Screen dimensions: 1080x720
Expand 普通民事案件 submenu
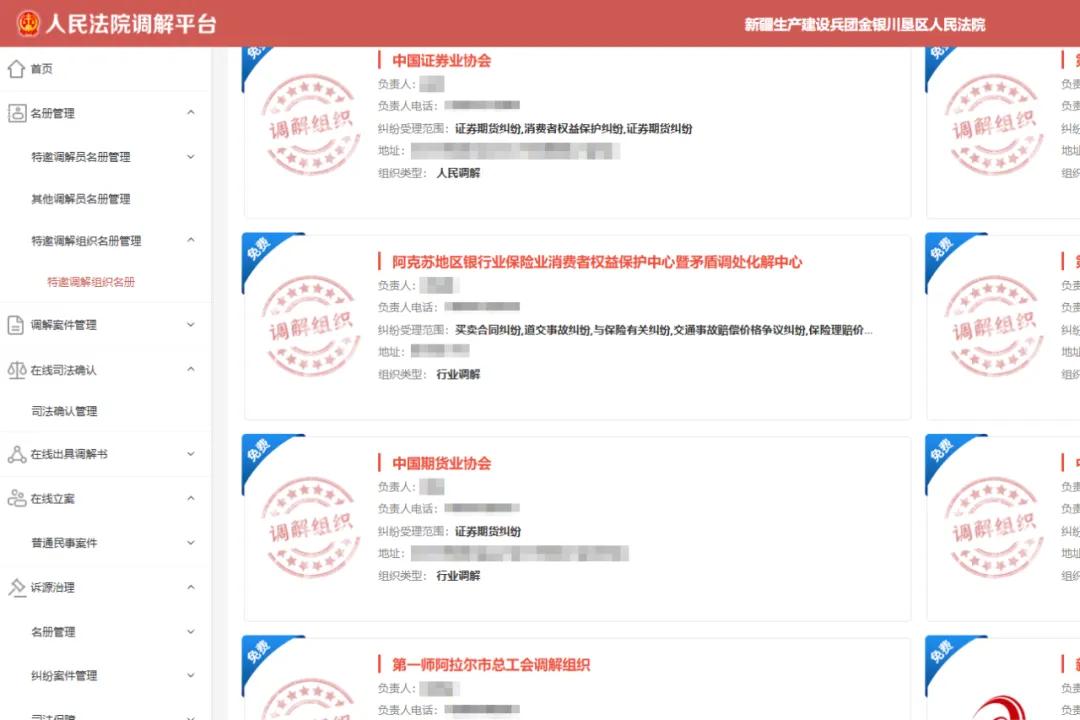point(191,543)
